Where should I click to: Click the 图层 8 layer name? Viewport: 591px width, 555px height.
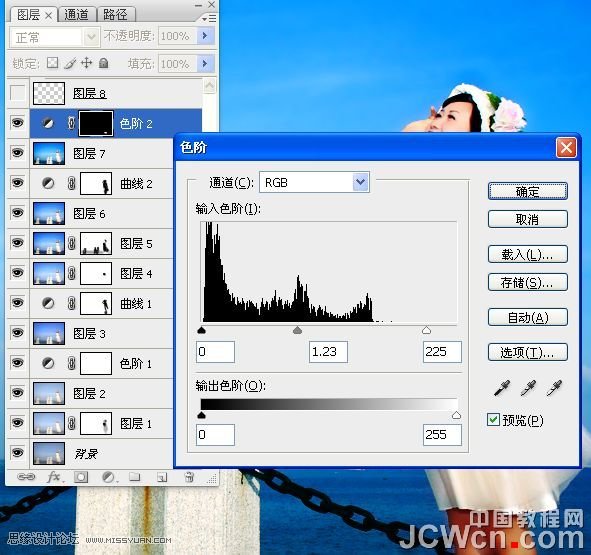(x=90, y=94)
